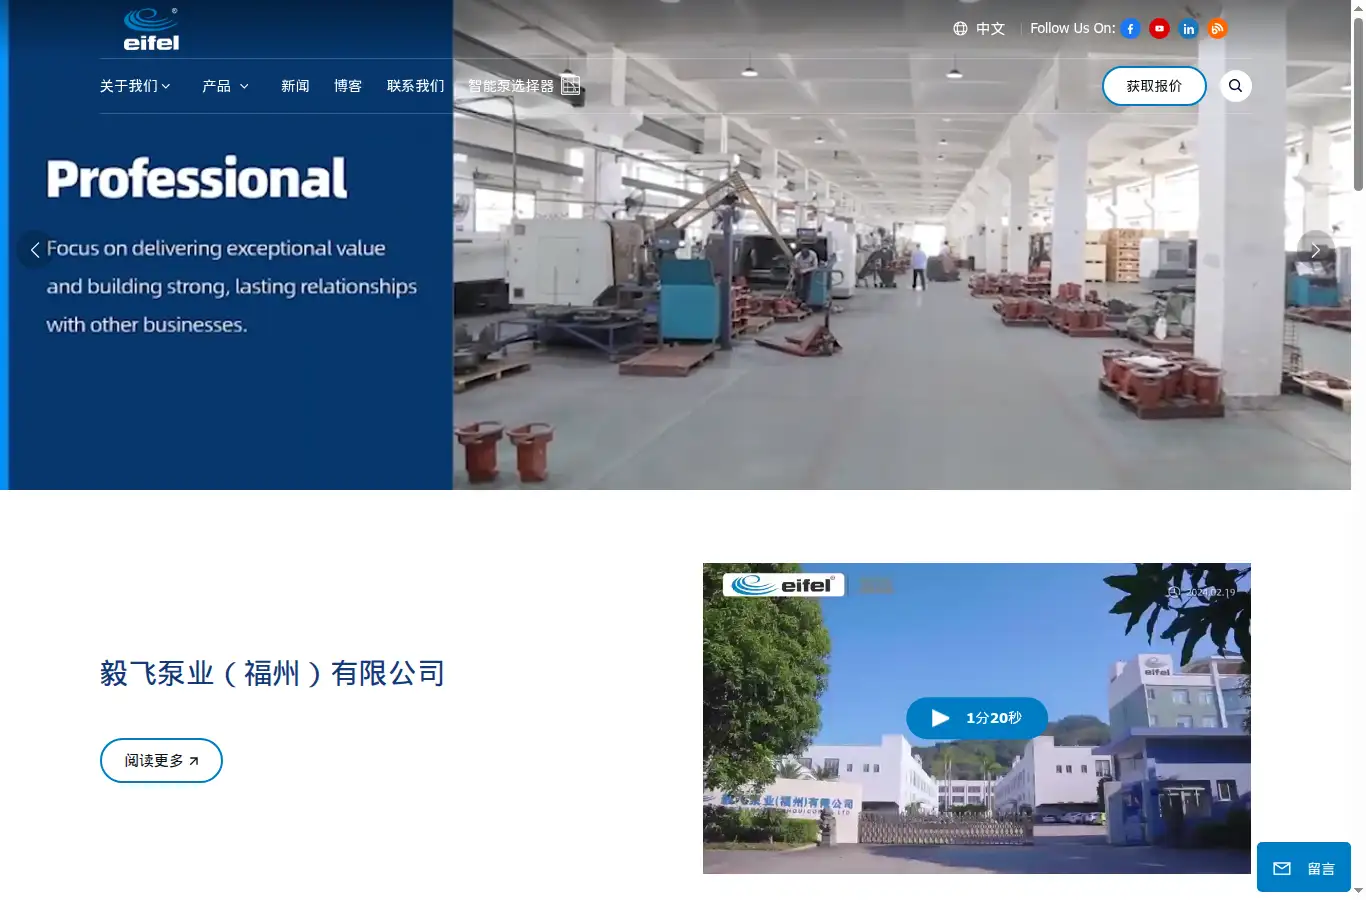The height and width of the screenshot is (900, 1366).
Task: Click the envelope icon on 留言
Action: coord(1282,869)
